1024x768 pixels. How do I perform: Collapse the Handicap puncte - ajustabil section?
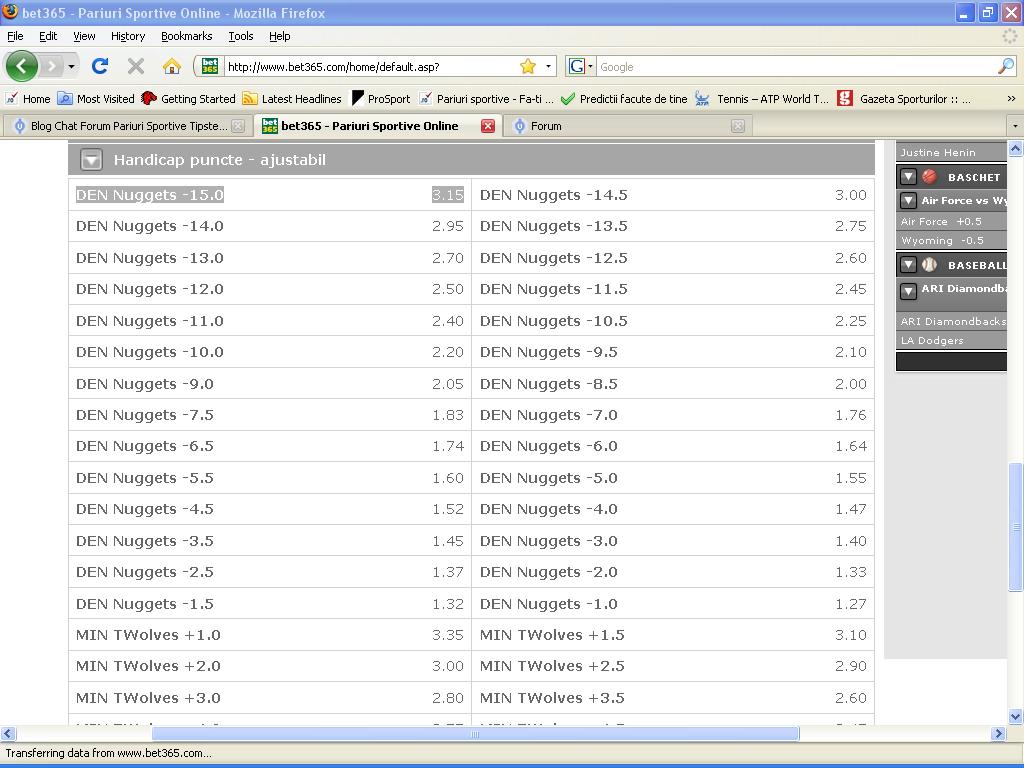pyautogui.click(x=91, y=160)
